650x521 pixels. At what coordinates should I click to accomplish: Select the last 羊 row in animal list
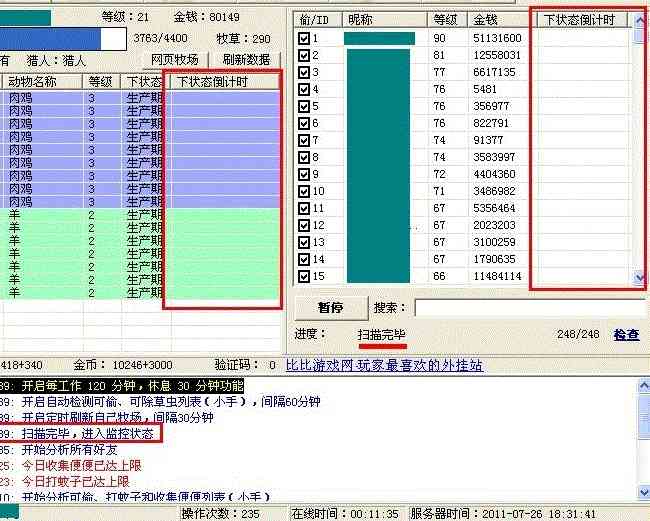click(140, 293)
